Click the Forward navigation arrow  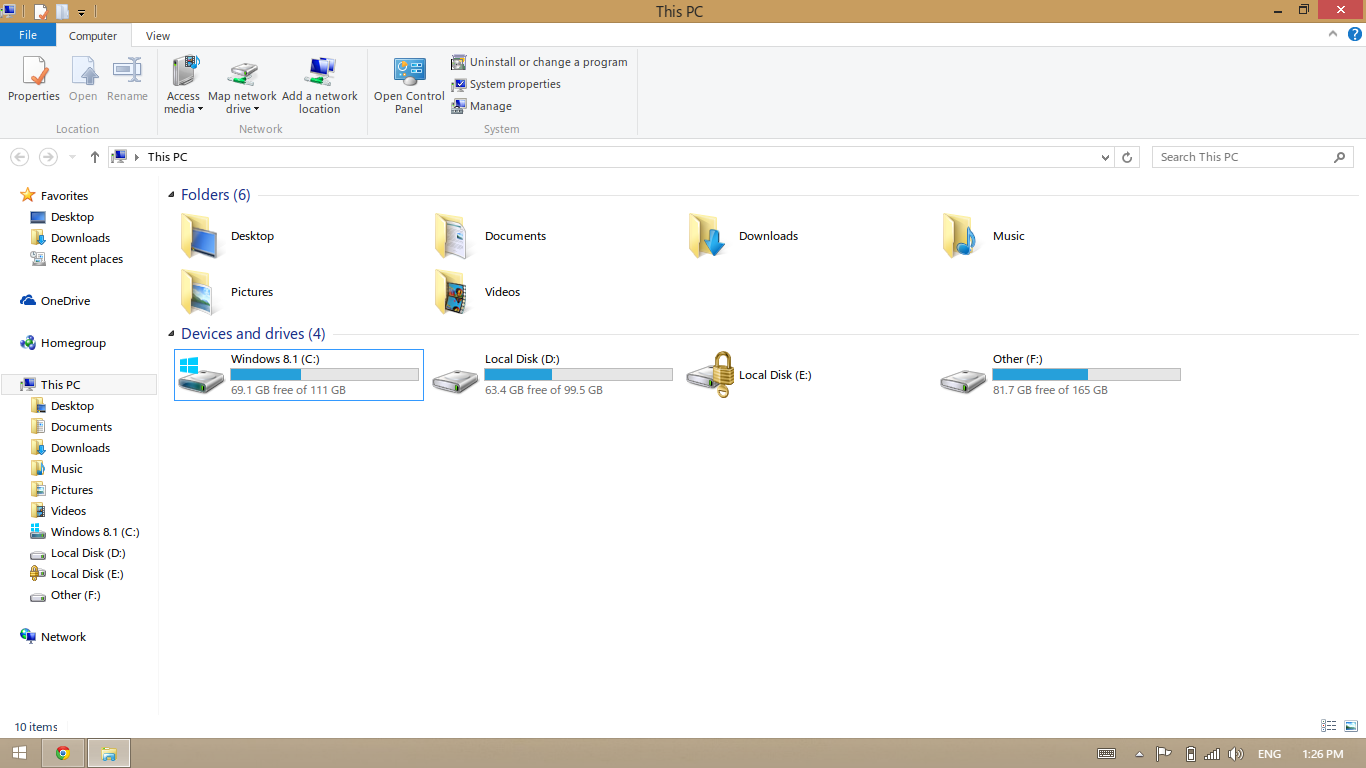pos(48,157)
